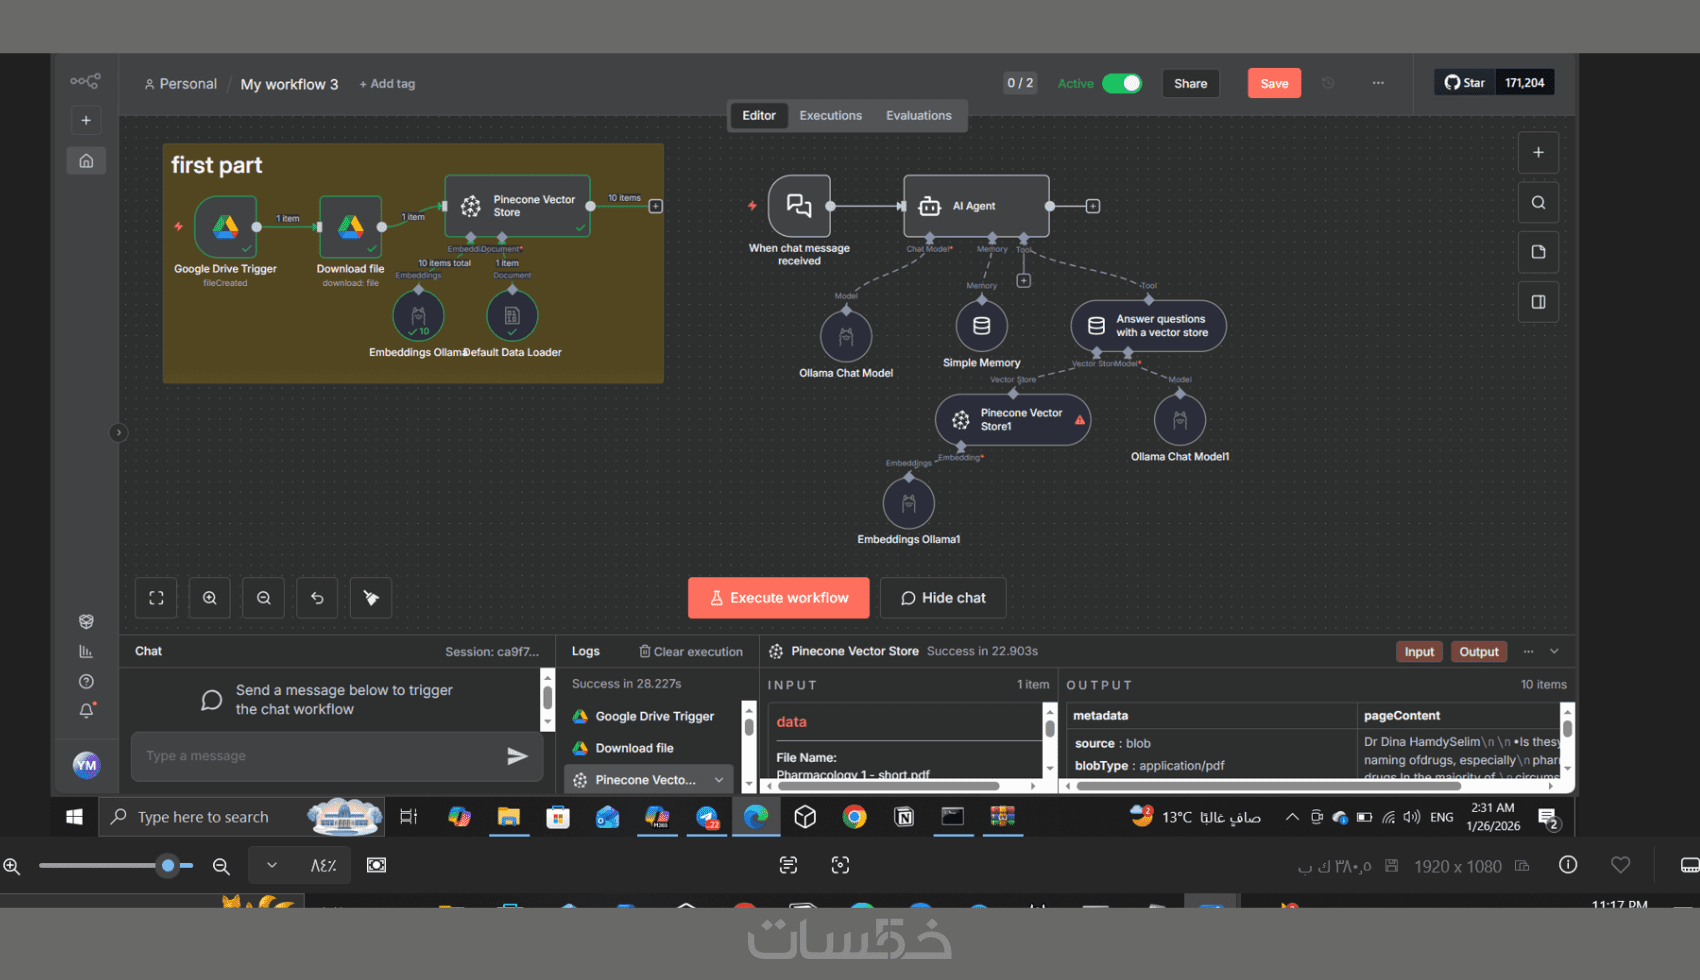Click the Hide chat button
Screen dimensions: 1700x980
pyautogui.click(x=943, y=598)
